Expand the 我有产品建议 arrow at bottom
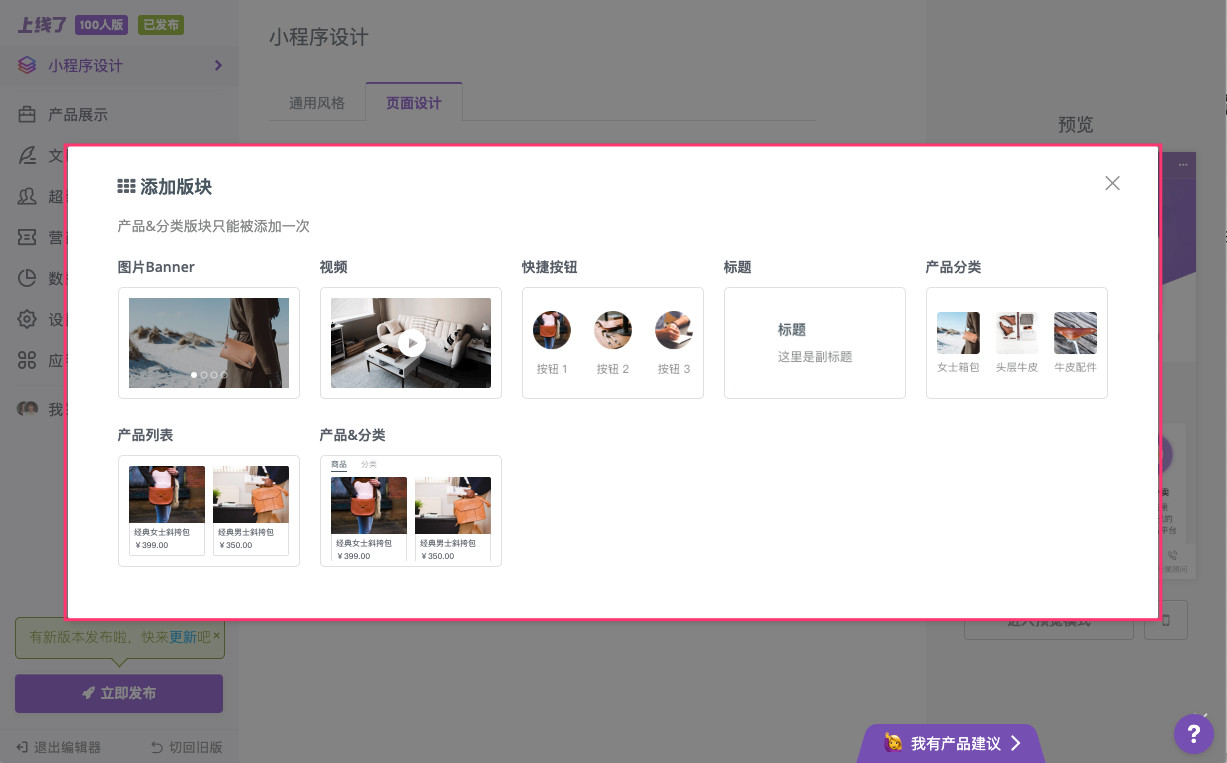 coord(1017,743)
